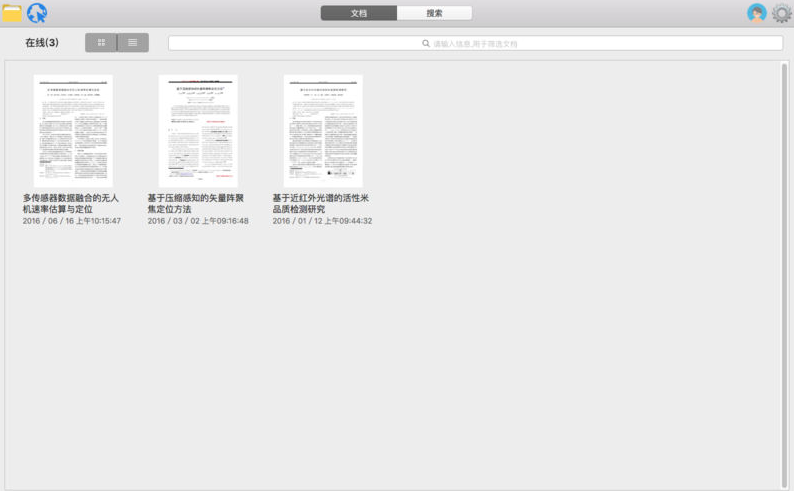Open the user avatar profile

[x=757, y=13]
